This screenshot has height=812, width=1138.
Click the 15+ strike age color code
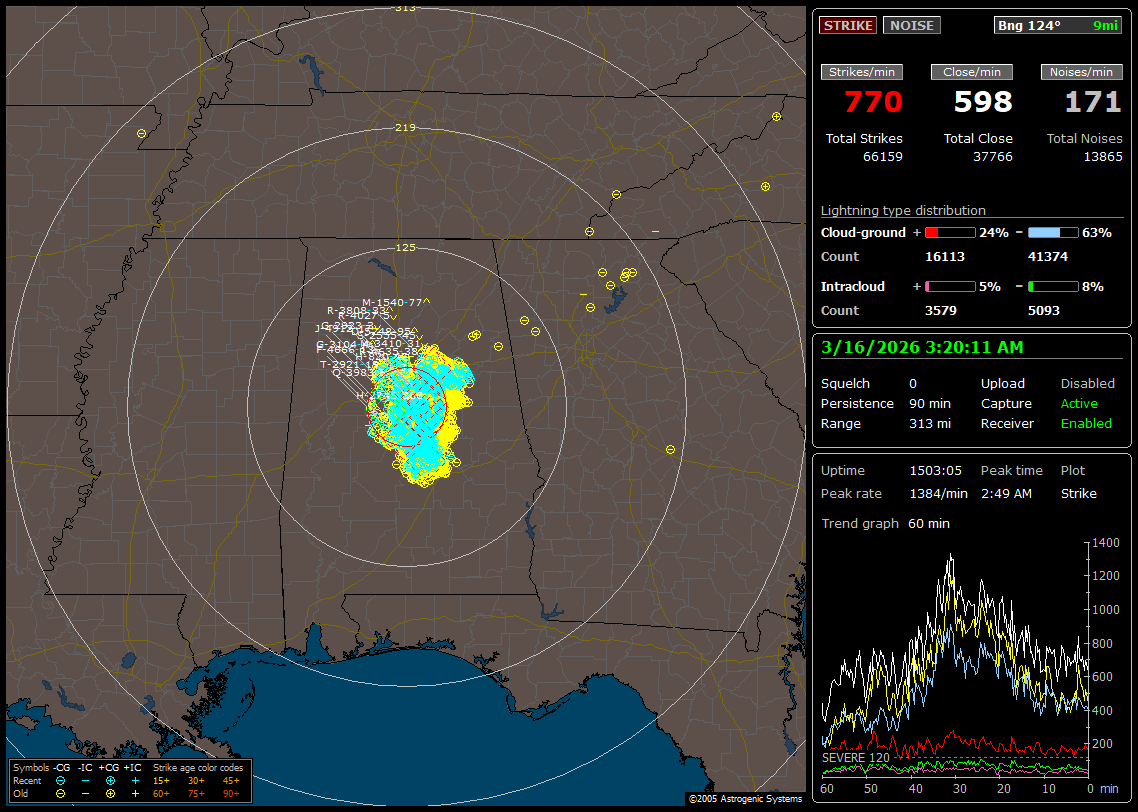161,780
